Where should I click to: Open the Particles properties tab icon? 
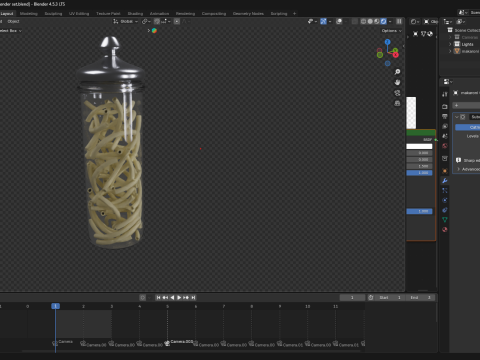tap(445, 190)
